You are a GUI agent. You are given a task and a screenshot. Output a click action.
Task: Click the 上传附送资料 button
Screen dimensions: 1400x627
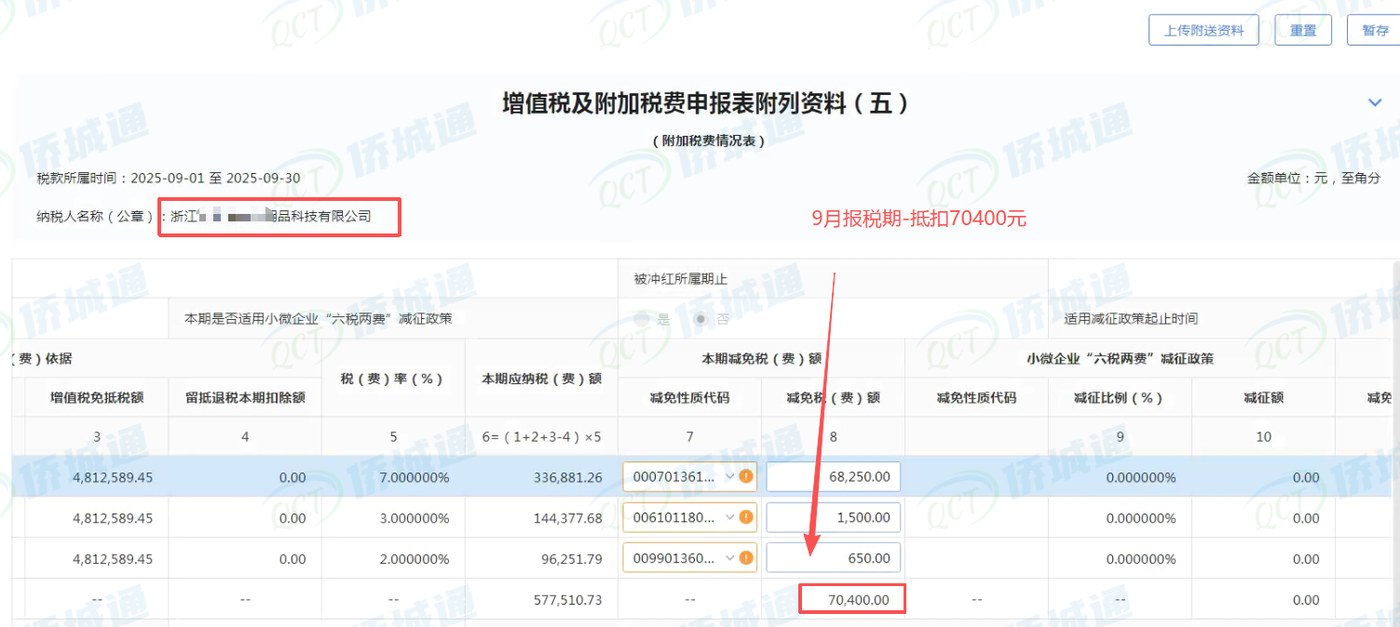[x=1203, y=30]
